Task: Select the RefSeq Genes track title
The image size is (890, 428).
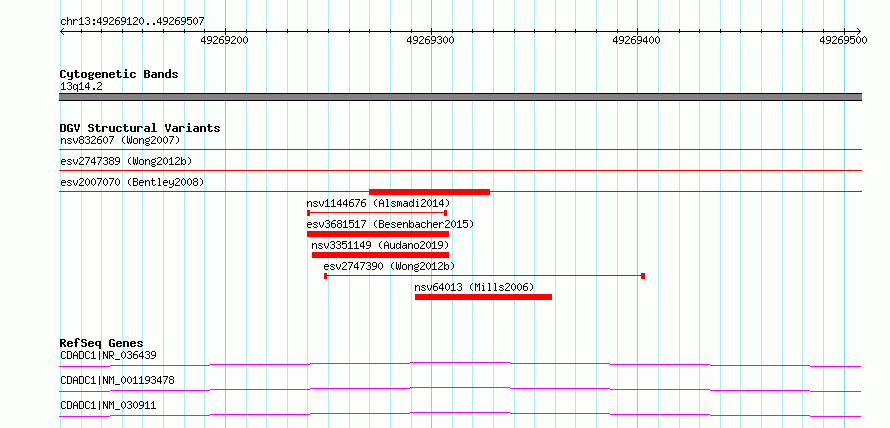Action: (102, 343)
